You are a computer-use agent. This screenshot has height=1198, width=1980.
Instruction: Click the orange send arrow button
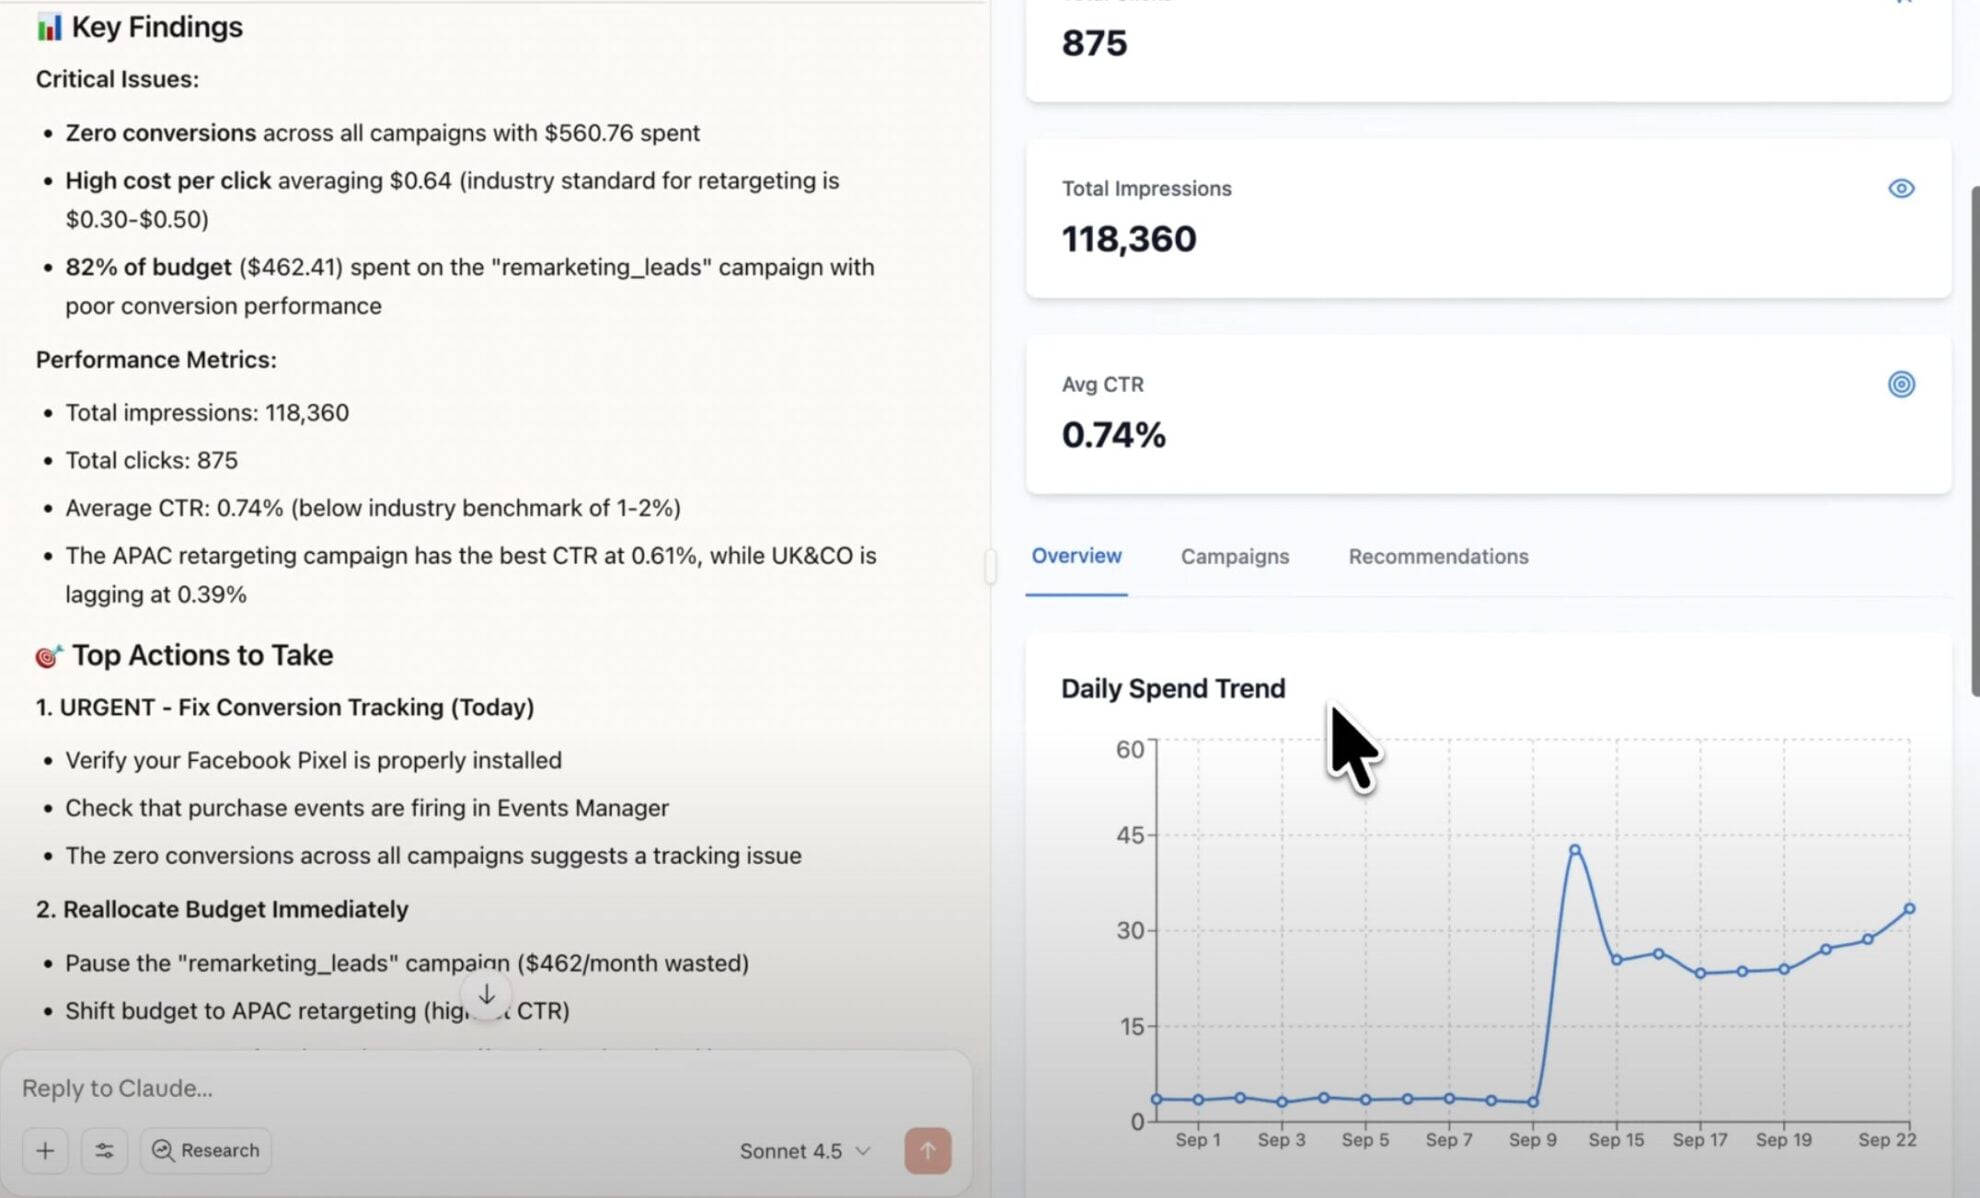(x=927, y=1150)
